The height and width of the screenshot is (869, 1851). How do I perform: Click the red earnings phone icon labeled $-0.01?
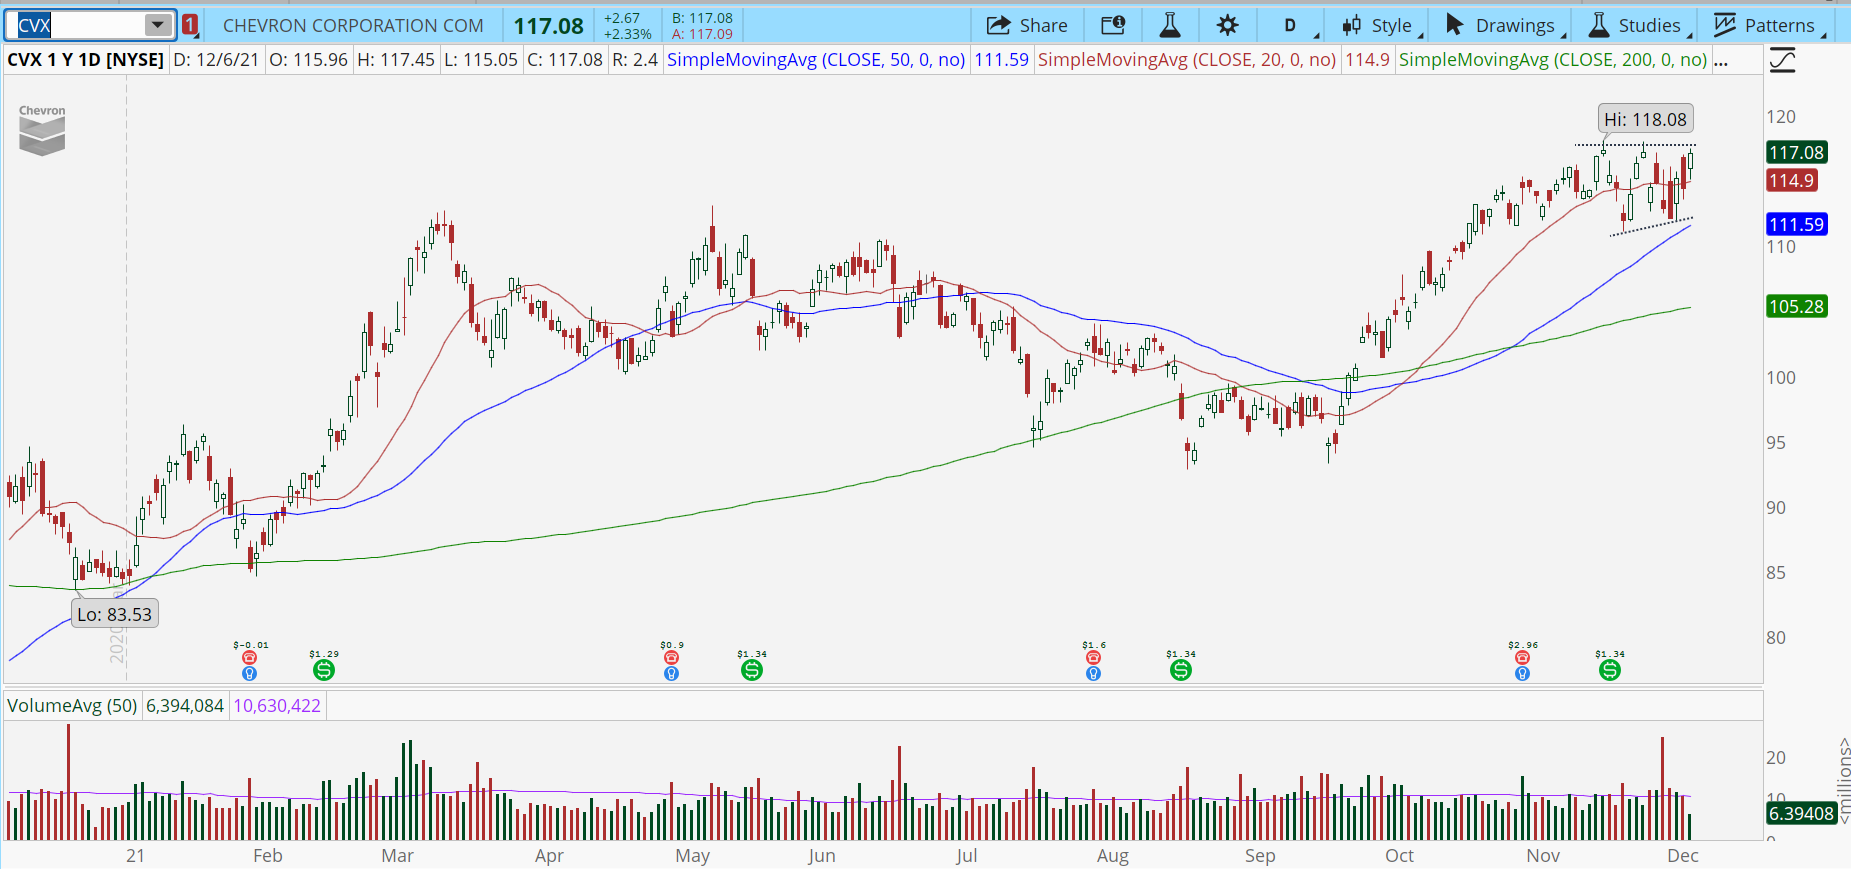click(x=250, y=657)
